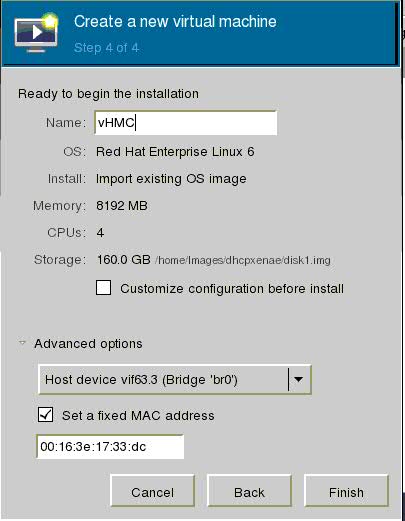The height and width of the screenshot is (521, 405).
Task: Select the Host device vif63.3 bridge combo box
Action: (175, 380)
